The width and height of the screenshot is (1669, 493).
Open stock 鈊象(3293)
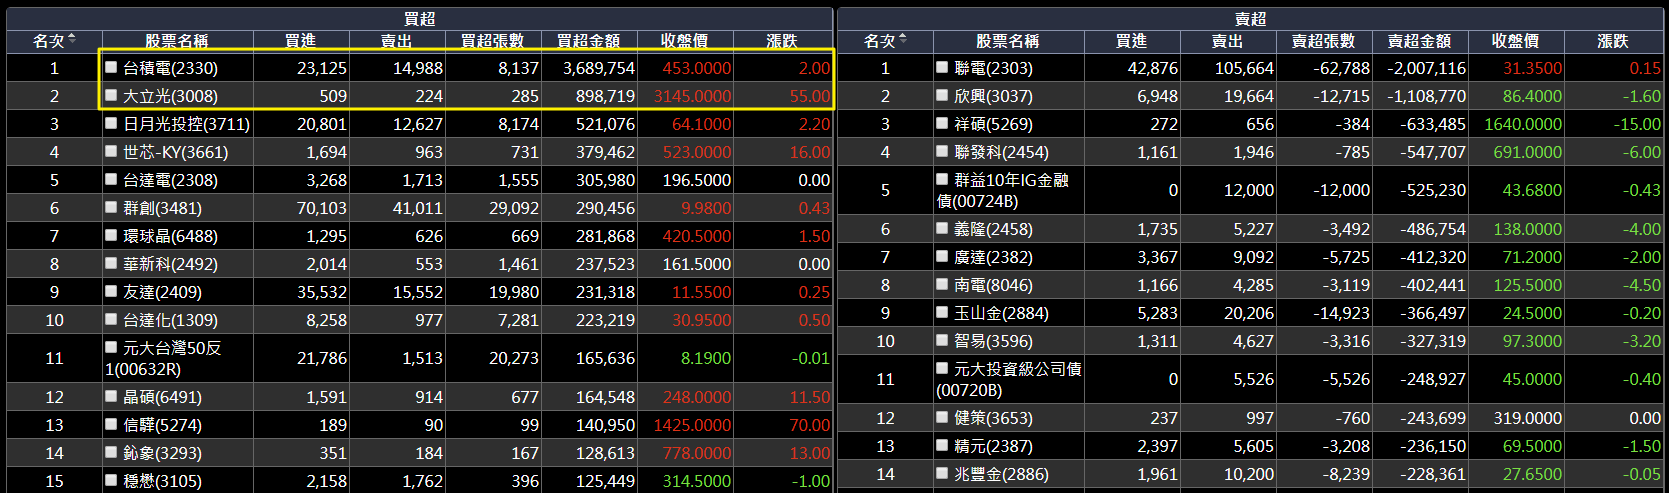click(162, 453)
